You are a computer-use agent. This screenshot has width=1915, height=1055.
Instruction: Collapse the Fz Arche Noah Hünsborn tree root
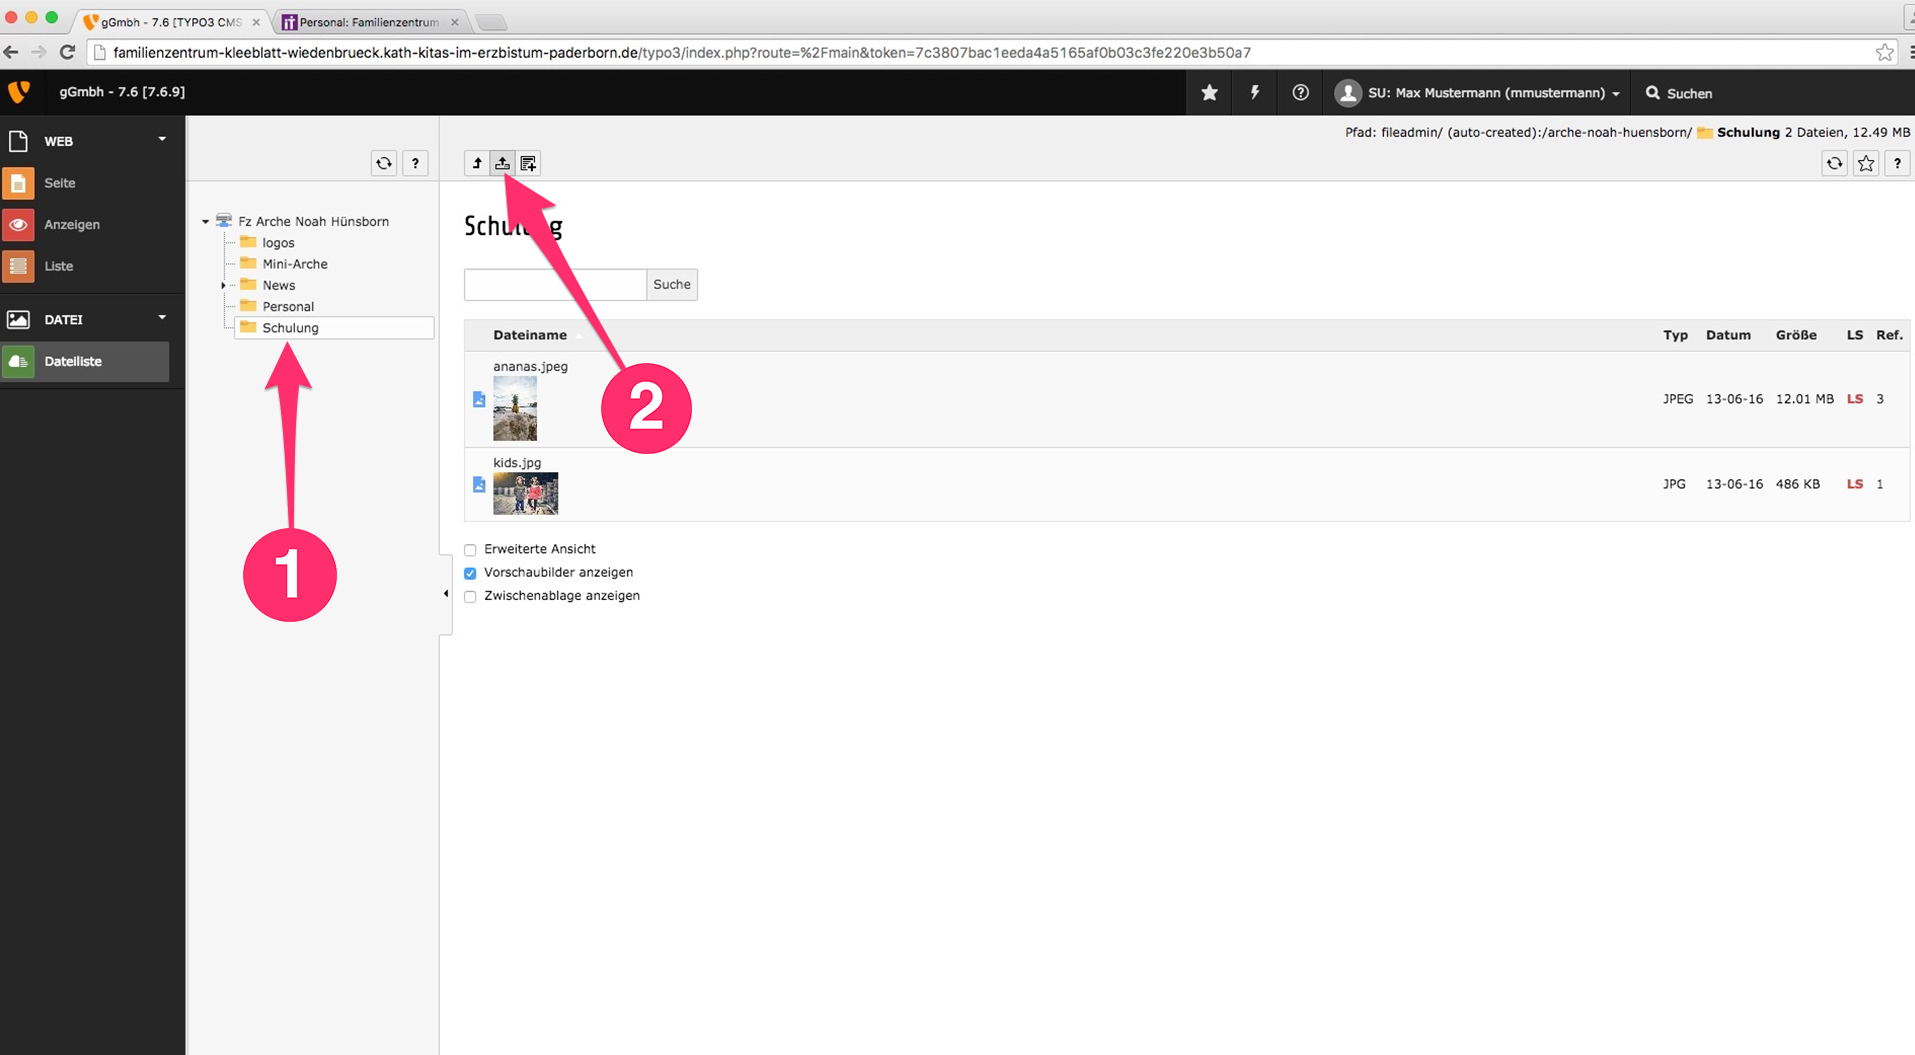click(x=206, y=222)
